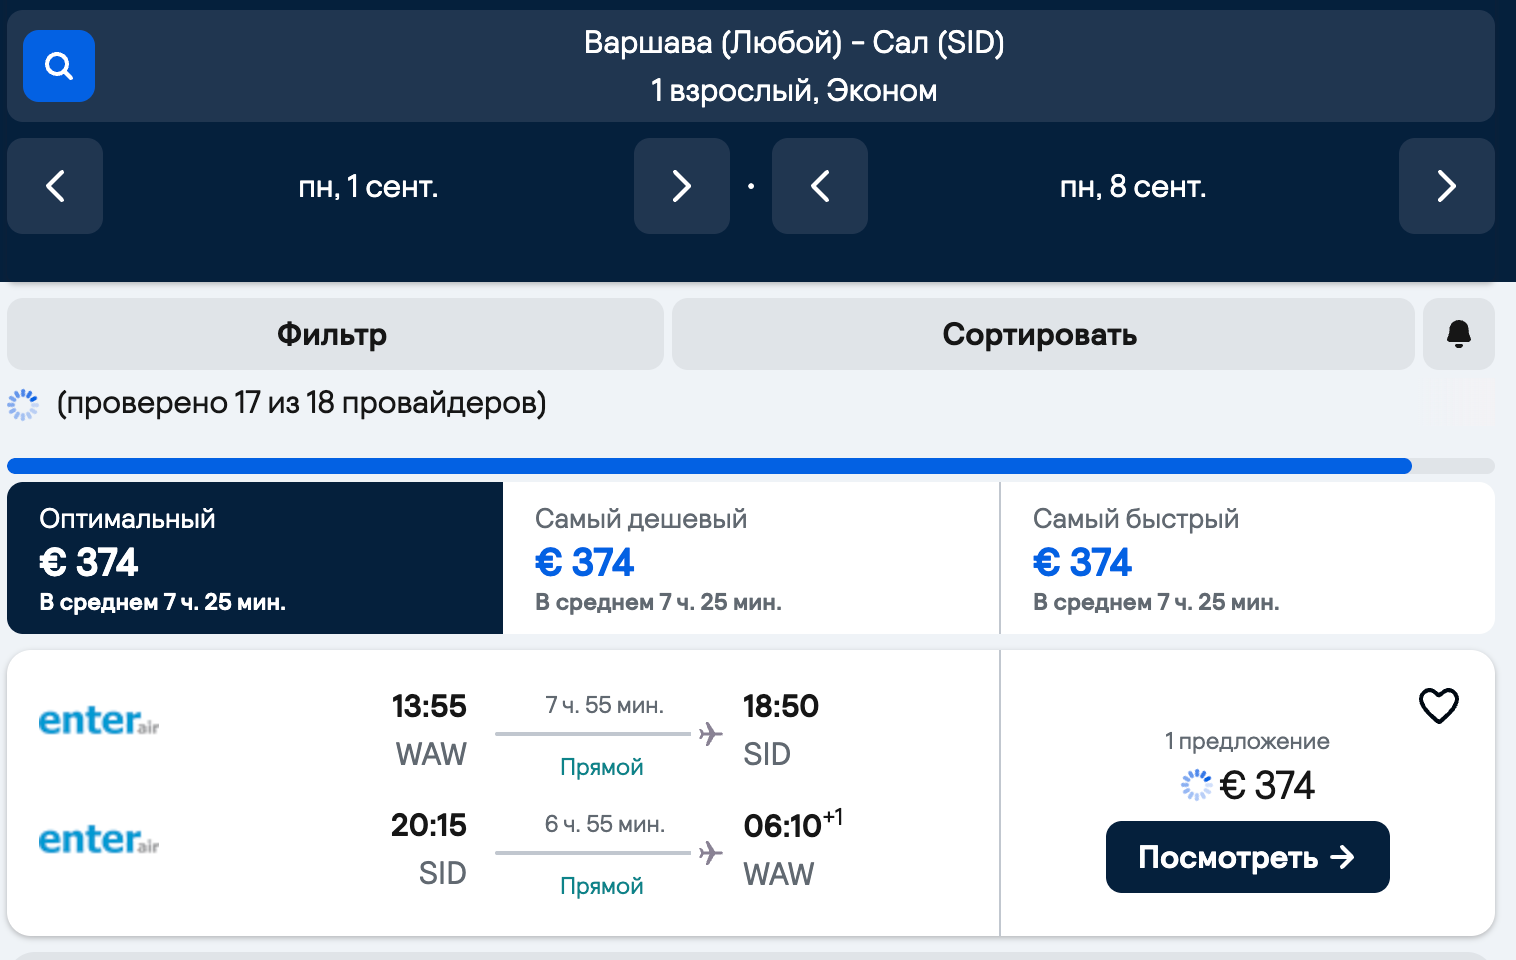Image resolution: width=1516 pixels, height=960 pixels.
Task: Go to previous return date
Action: pos(819,186)
